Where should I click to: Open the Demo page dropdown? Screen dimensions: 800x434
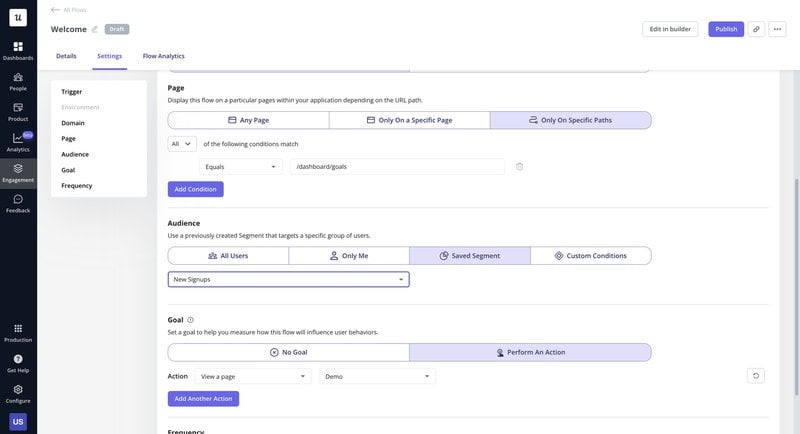click(x=377, y=376)
